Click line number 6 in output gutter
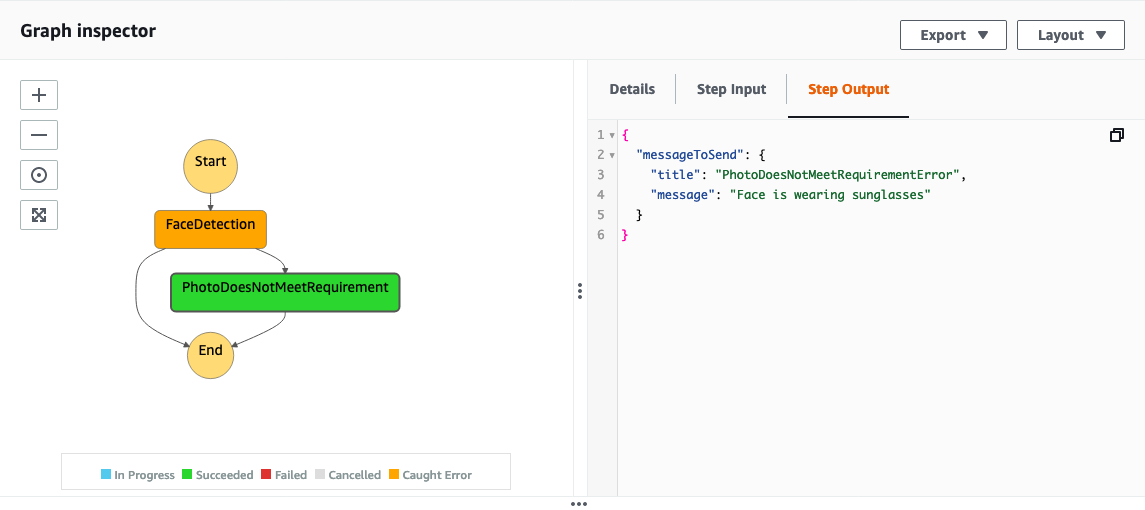The height and width of the screenshot is (510, 1145). 601,235
